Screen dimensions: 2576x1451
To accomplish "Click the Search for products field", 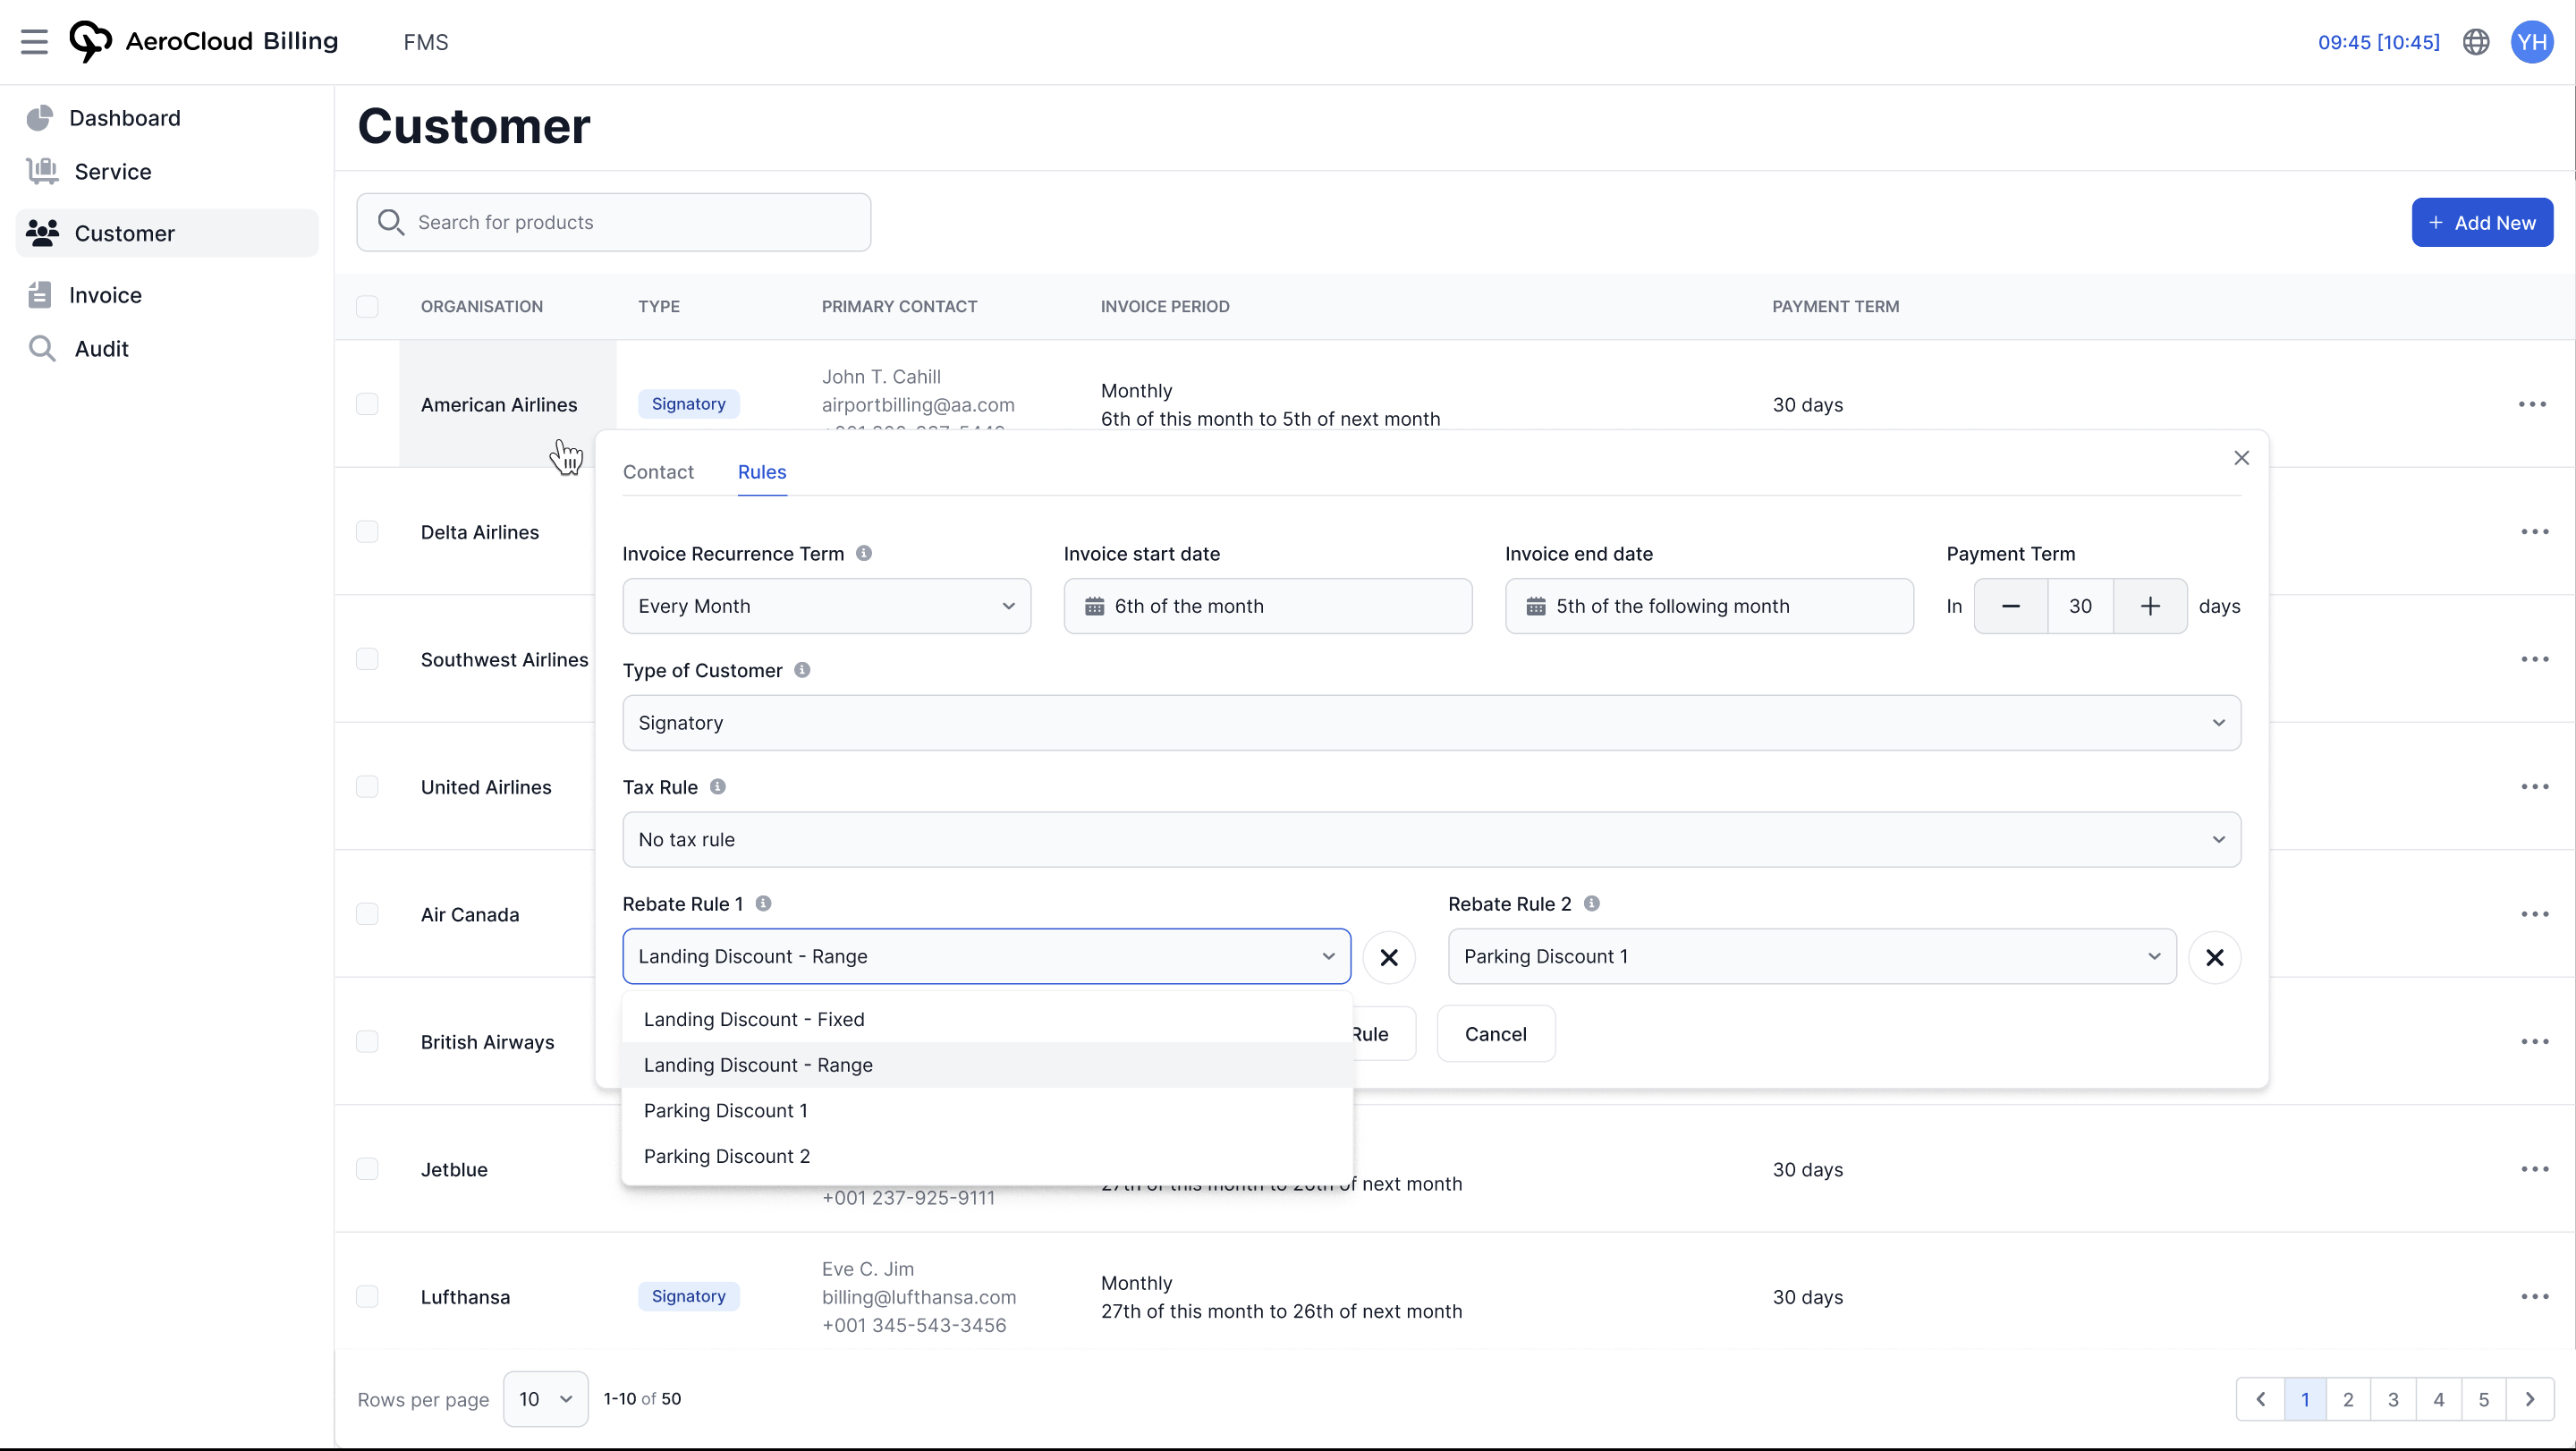I will (614, 222).
